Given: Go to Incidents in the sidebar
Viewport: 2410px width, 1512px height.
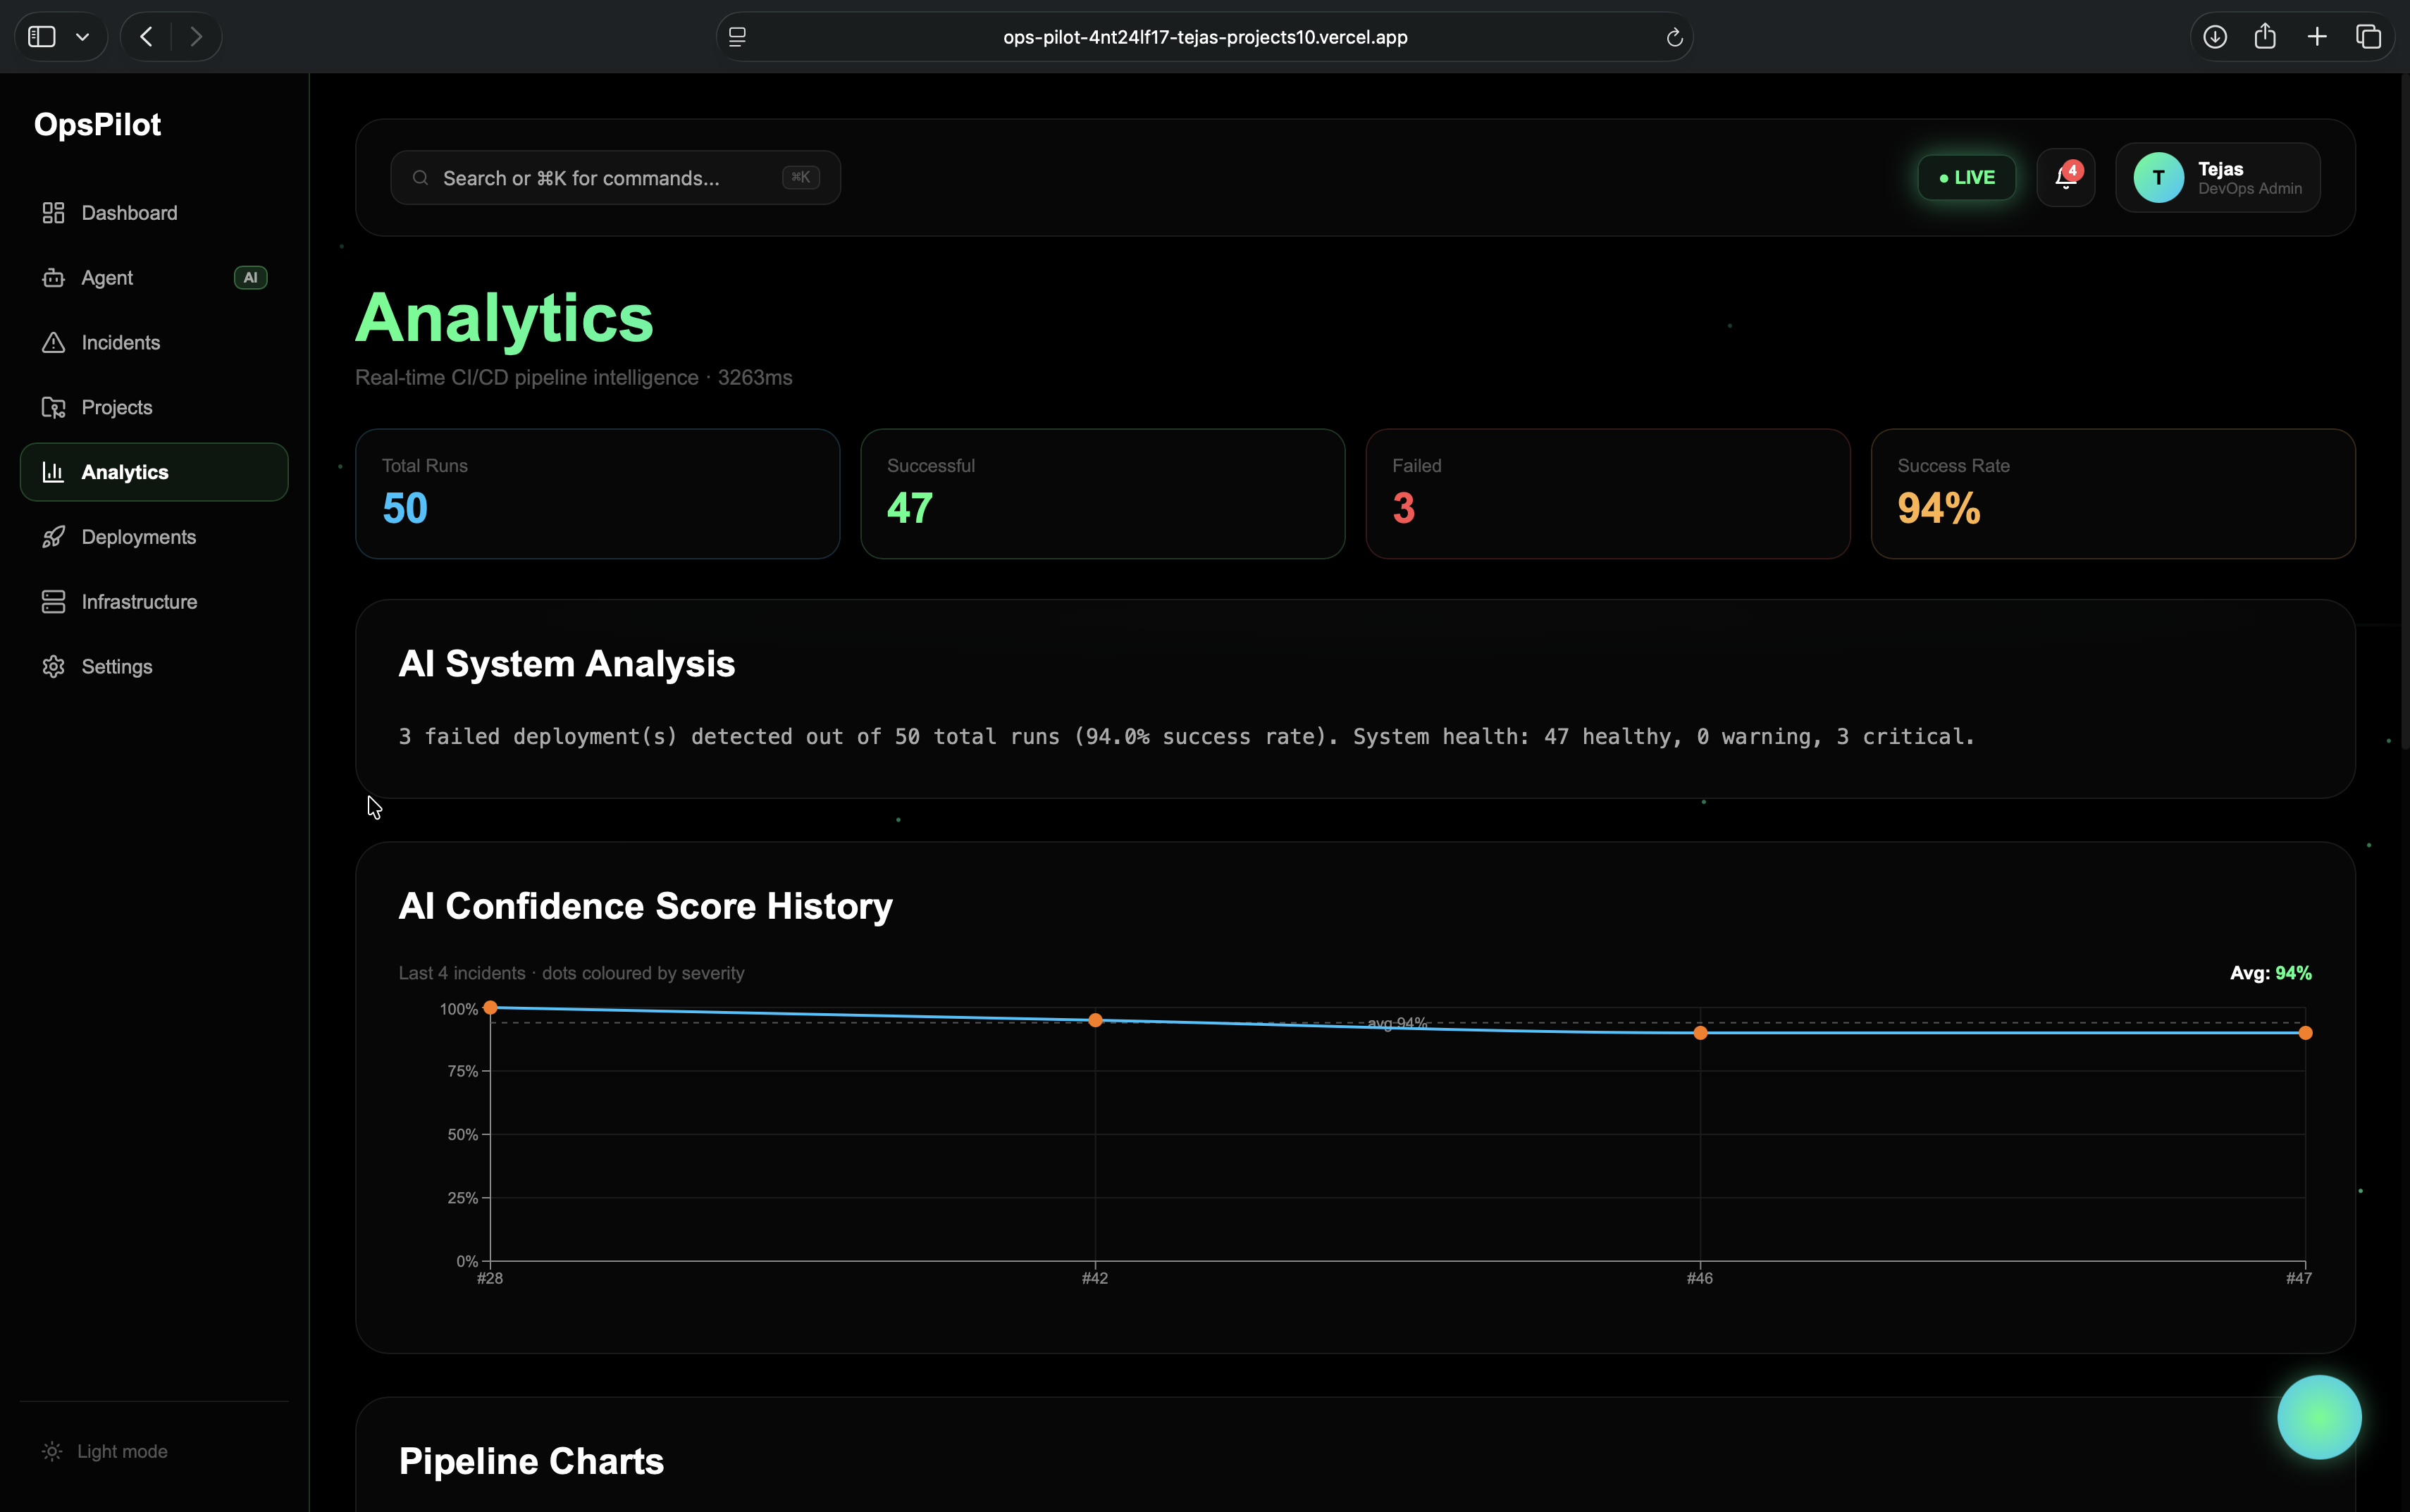Looking at the screenshot, I should pyautogui.click(x=154, y=343).
